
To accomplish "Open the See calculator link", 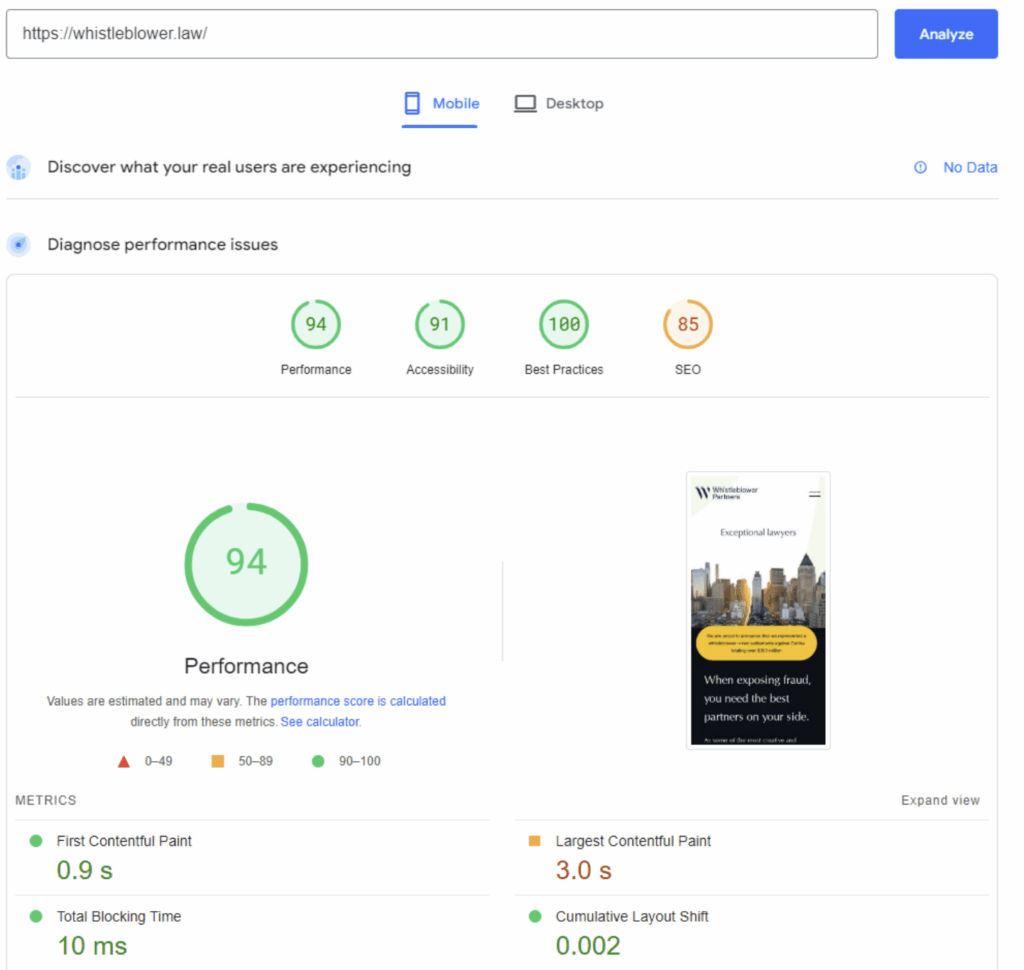I will tap(320, 722).
